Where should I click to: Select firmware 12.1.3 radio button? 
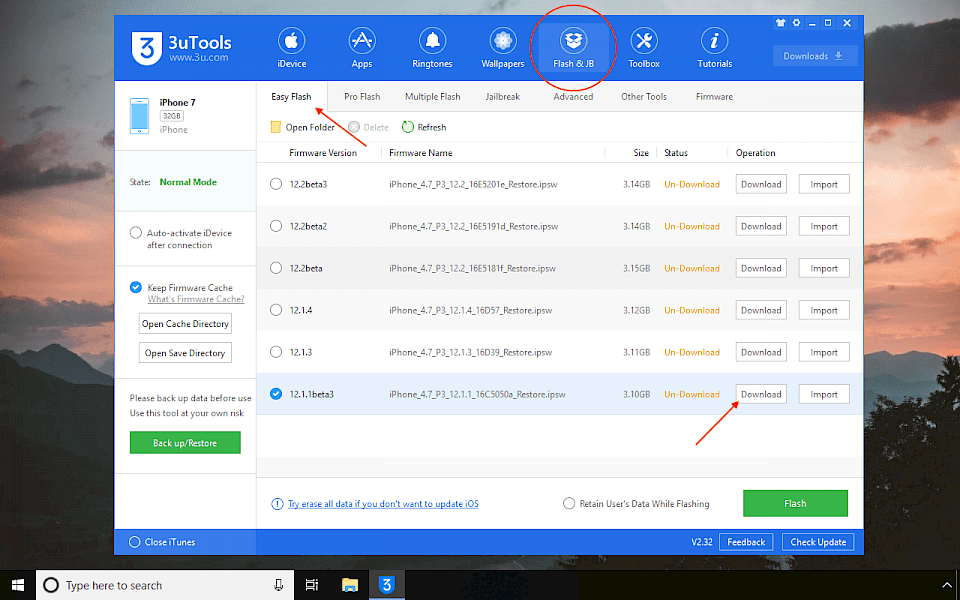tap(276, 352)
